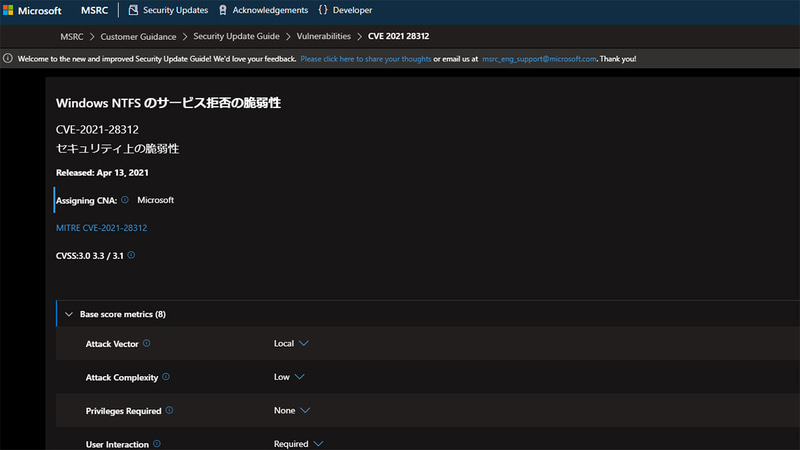
Task: Click 'CVSS:3.0 3.3 / 3.1' score text
Action: tap(89, 256)
